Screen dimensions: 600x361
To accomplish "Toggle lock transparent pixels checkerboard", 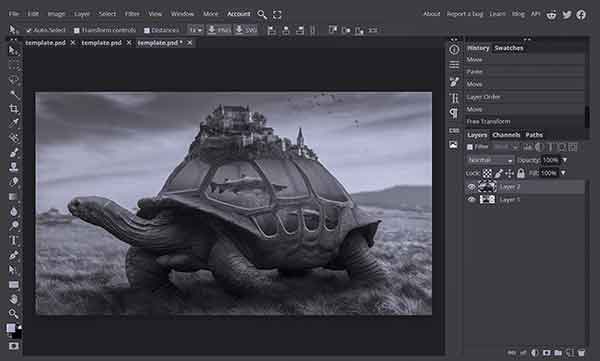I will pos(487,173).
